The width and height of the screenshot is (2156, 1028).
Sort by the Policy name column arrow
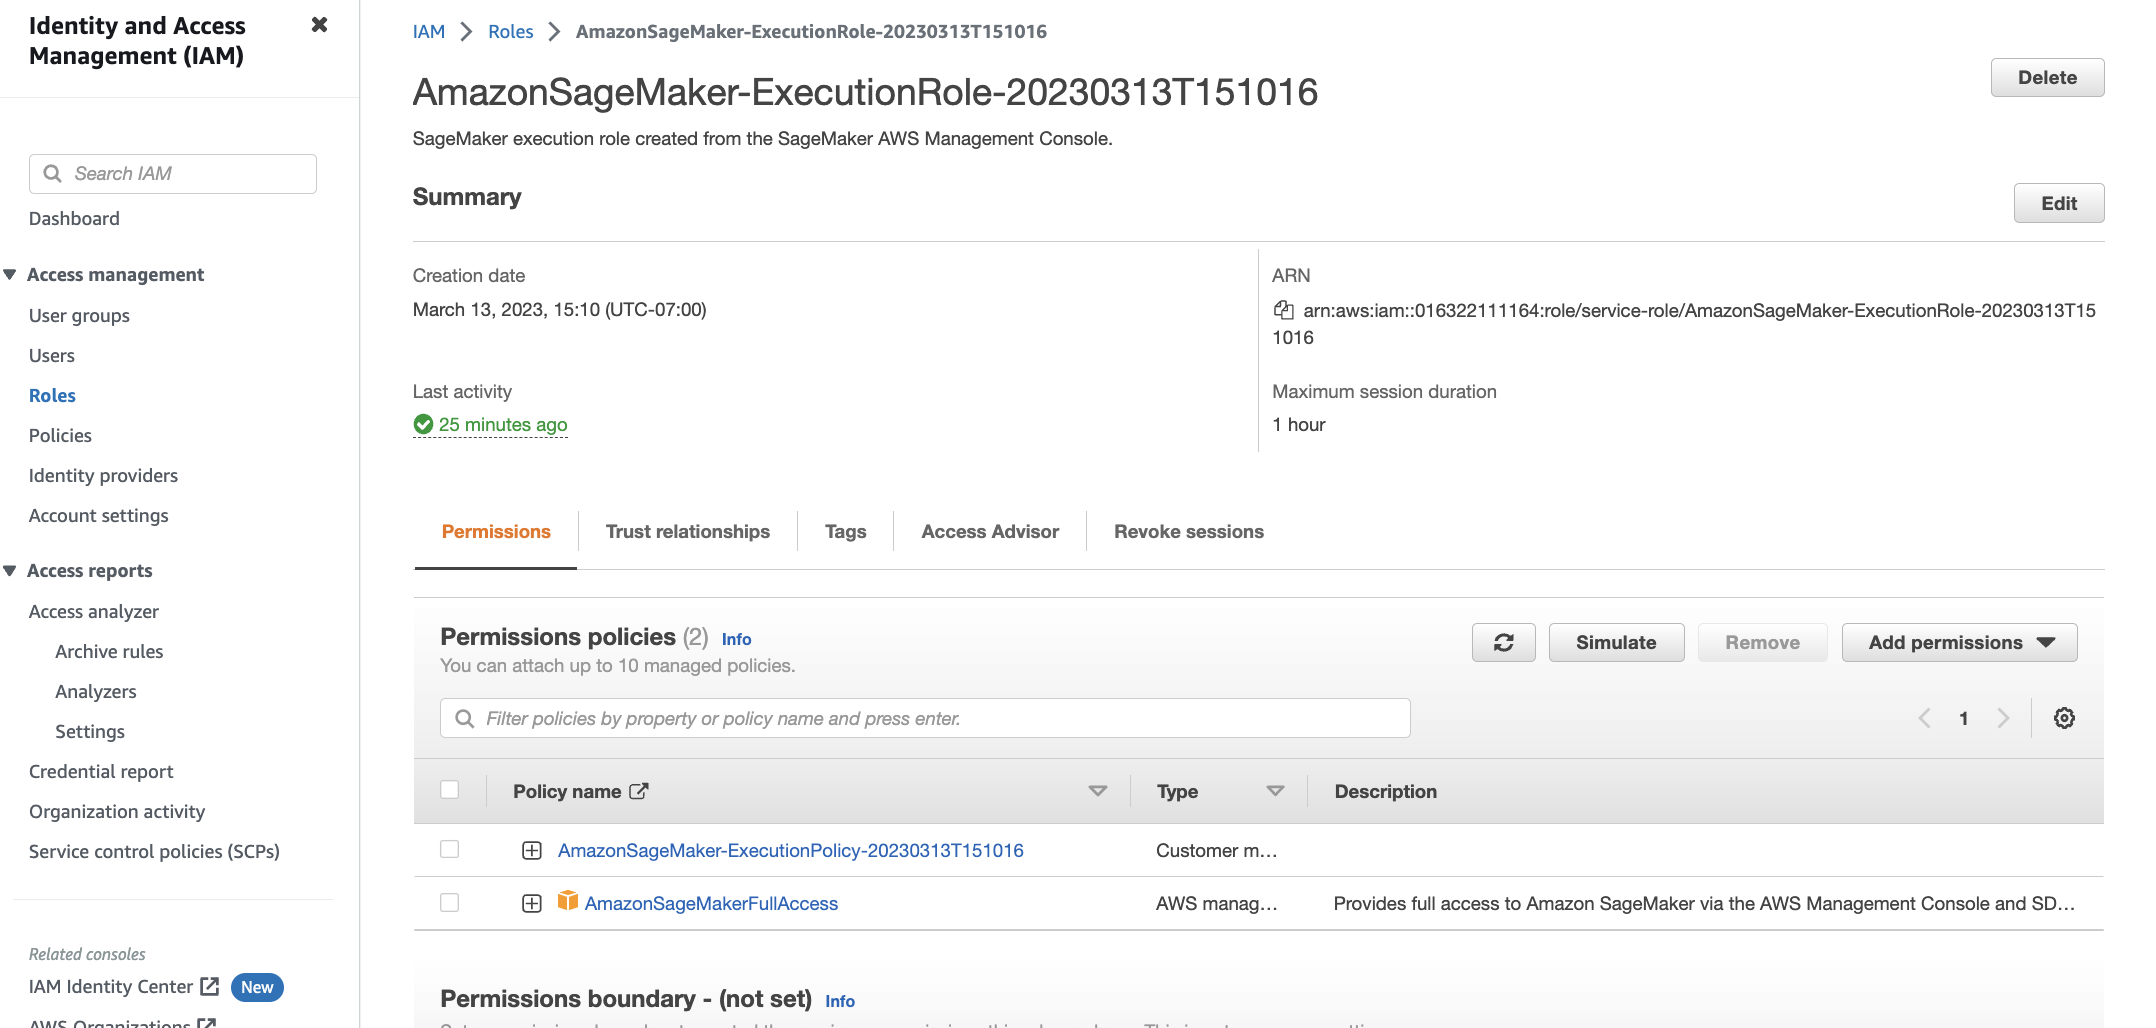(x=1097, y=791)
